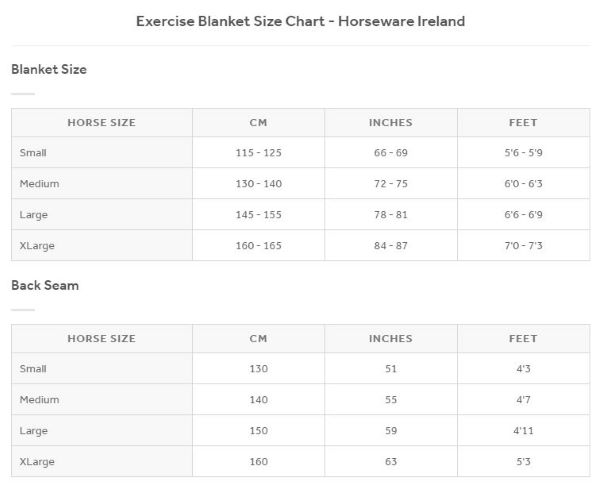Click the 72 - 75 inches cell
The height and width of the screenshot is (486, 600).
390,184
